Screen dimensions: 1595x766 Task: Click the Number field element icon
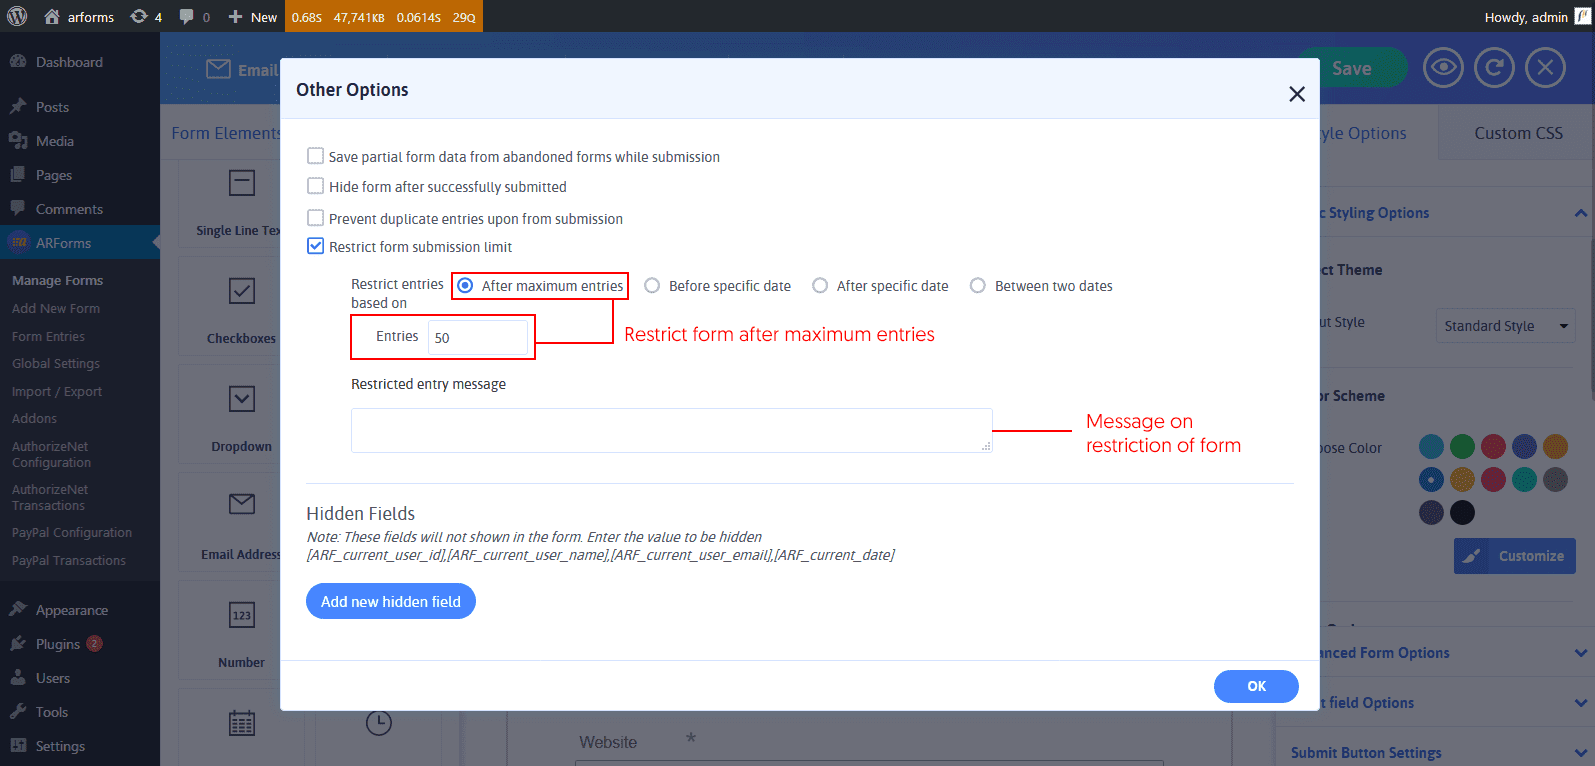[x=242, y=615]
